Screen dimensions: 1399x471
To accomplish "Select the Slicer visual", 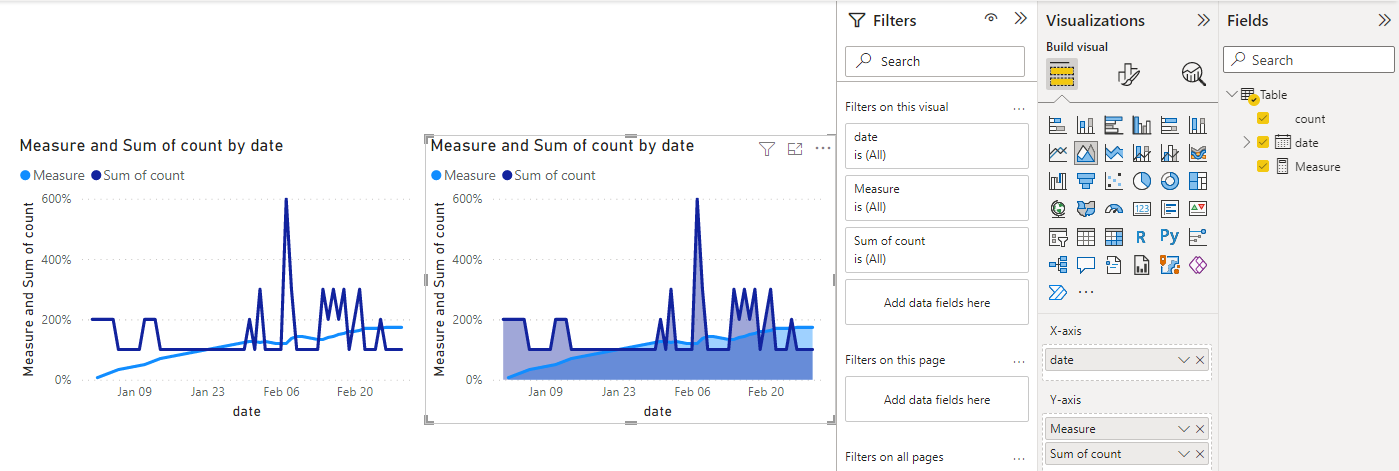I will click(x=1058, y=237).
